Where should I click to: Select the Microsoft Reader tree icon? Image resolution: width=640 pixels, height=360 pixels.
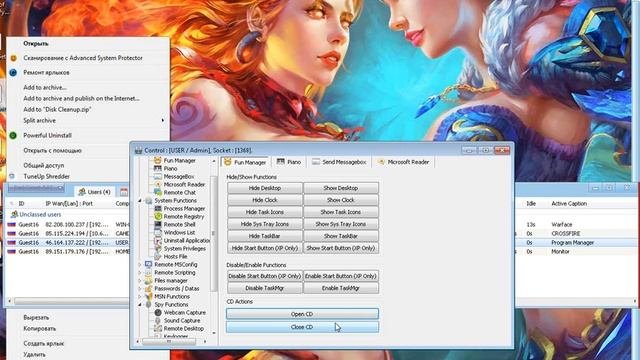pos(158,184)
